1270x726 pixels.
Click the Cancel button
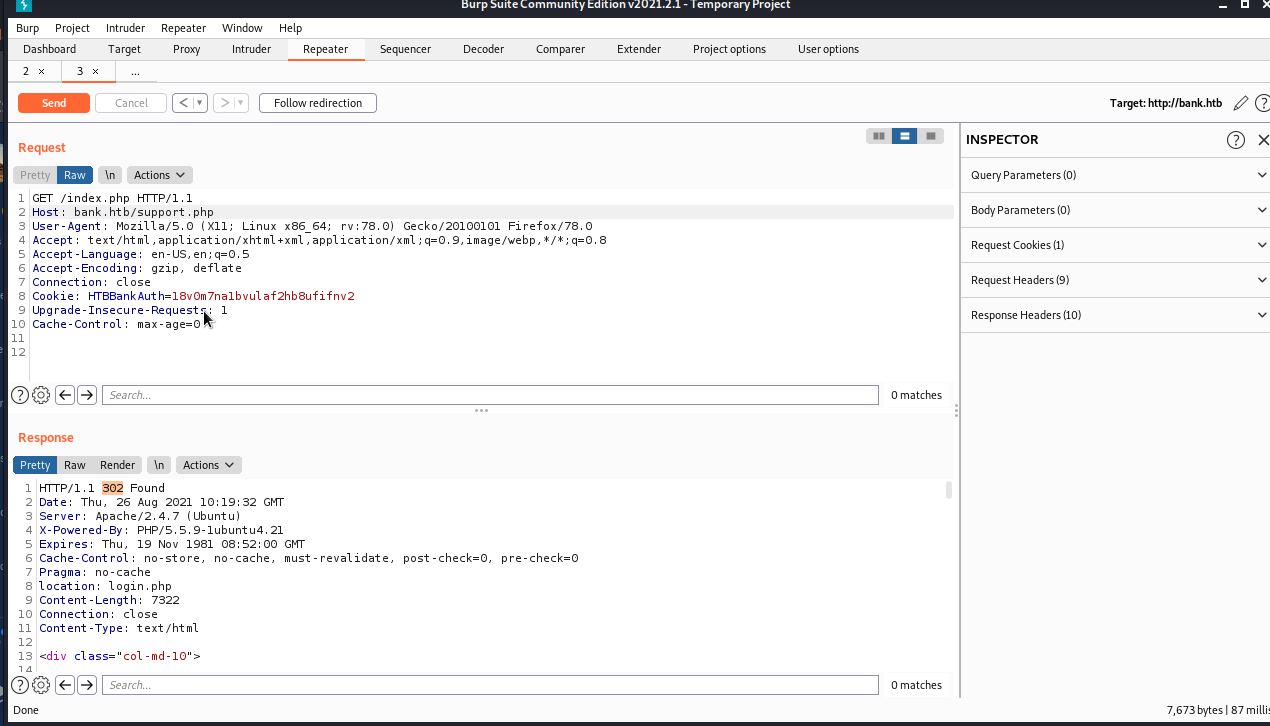coord(131,103)
